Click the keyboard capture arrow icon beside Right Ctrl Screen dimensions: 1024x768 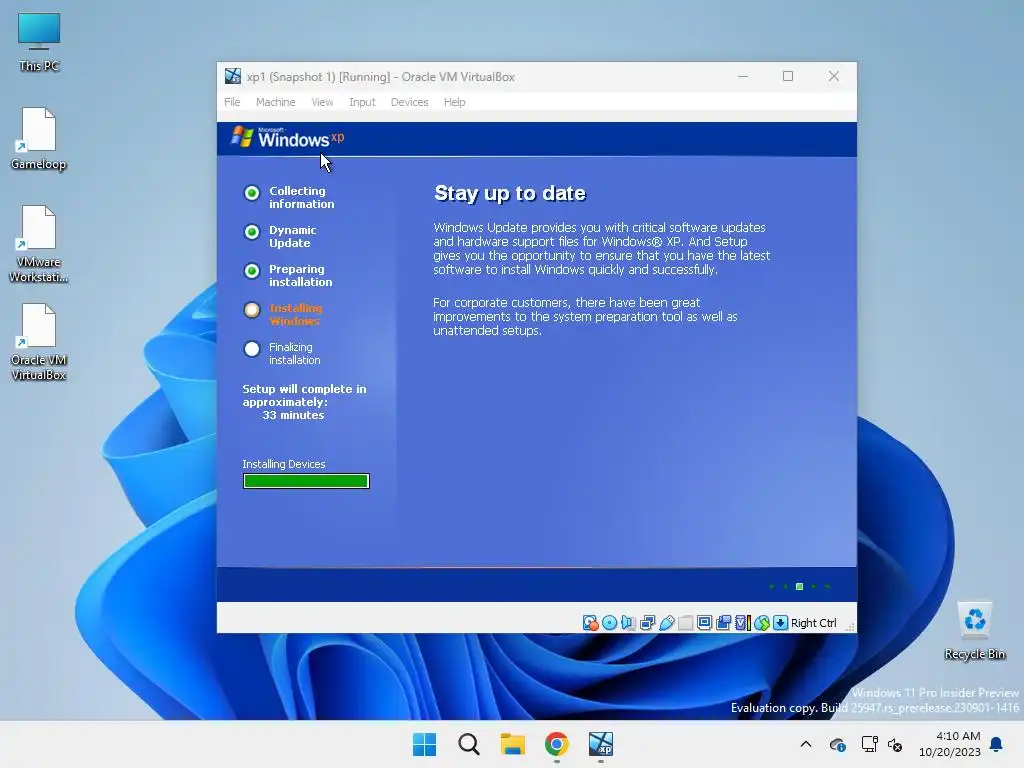[x=780, y=623]
